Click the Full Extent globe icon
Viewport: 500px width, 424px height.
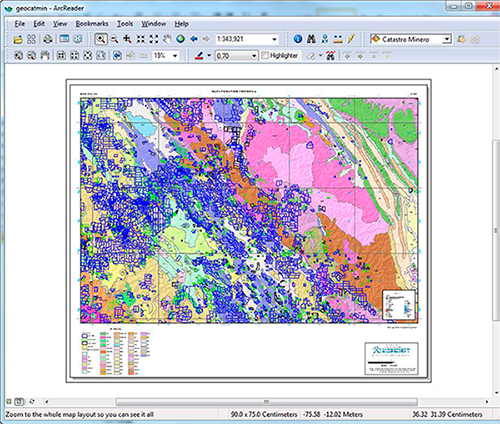tap(180, 39)
